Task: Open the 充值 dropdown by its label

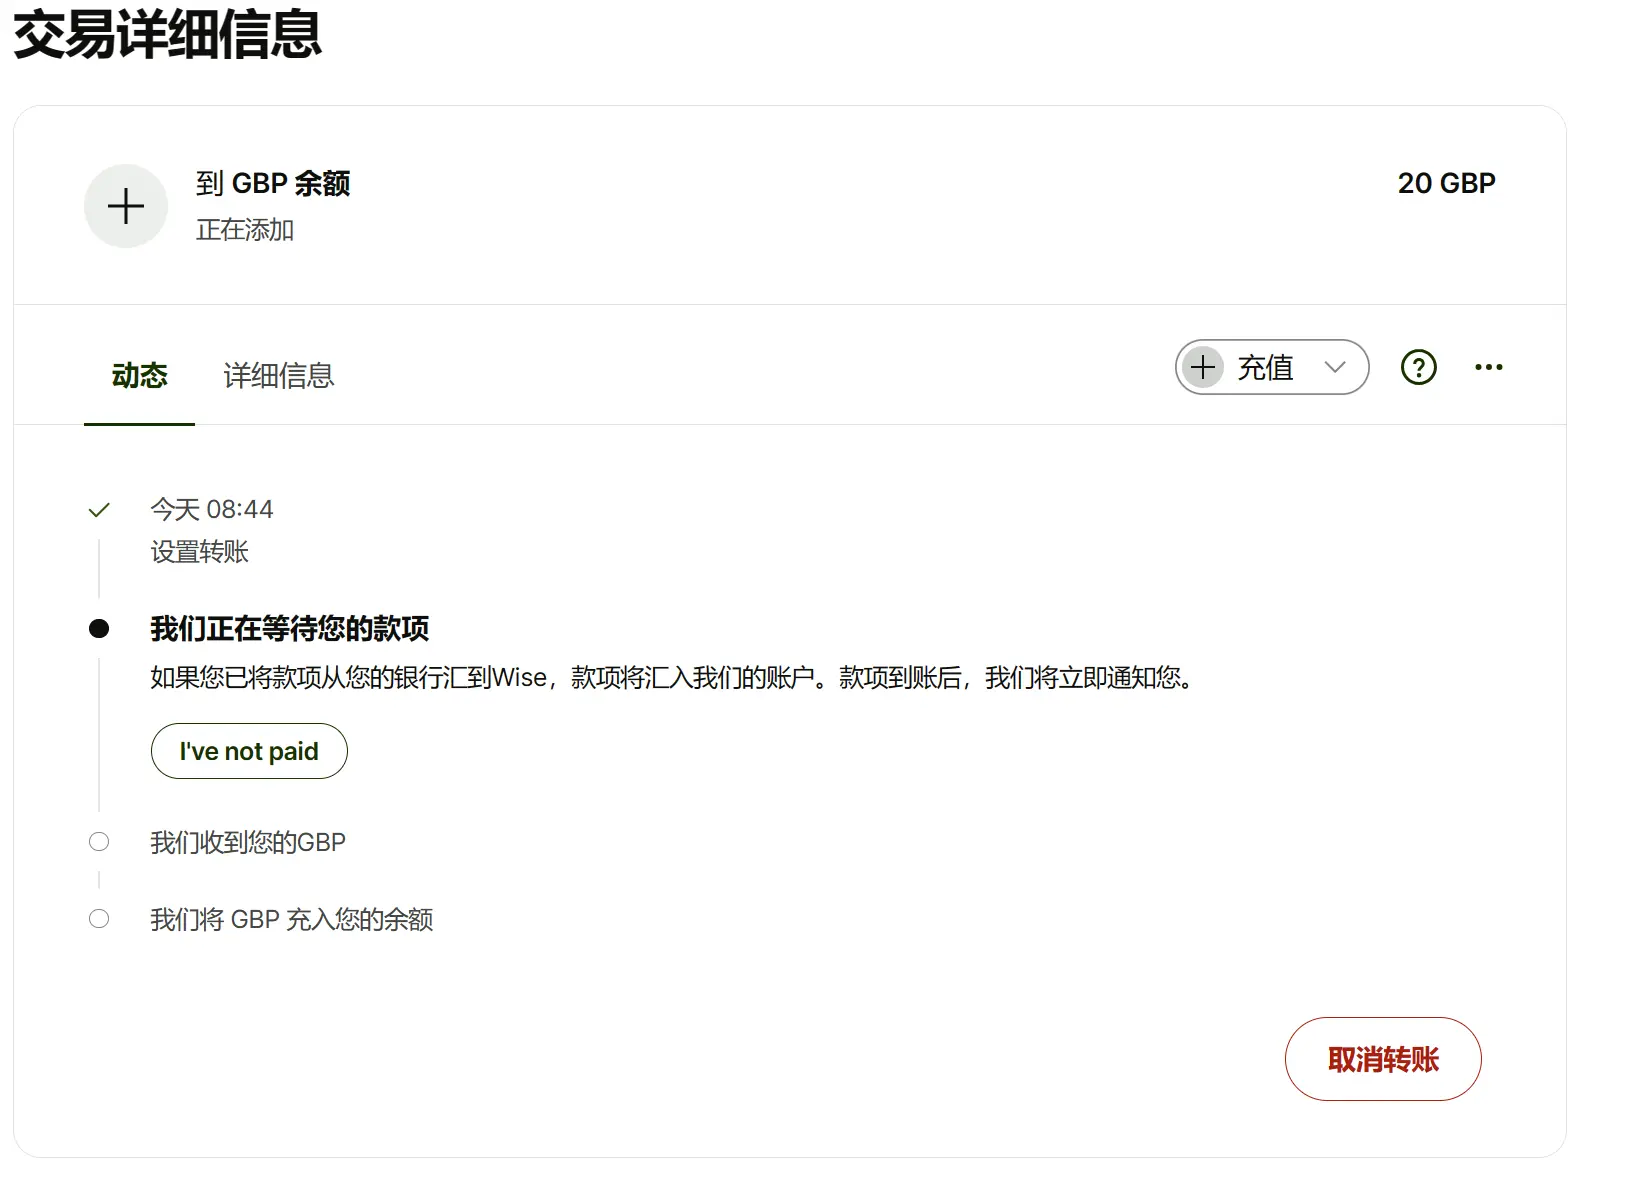Action: (1265, 368)
